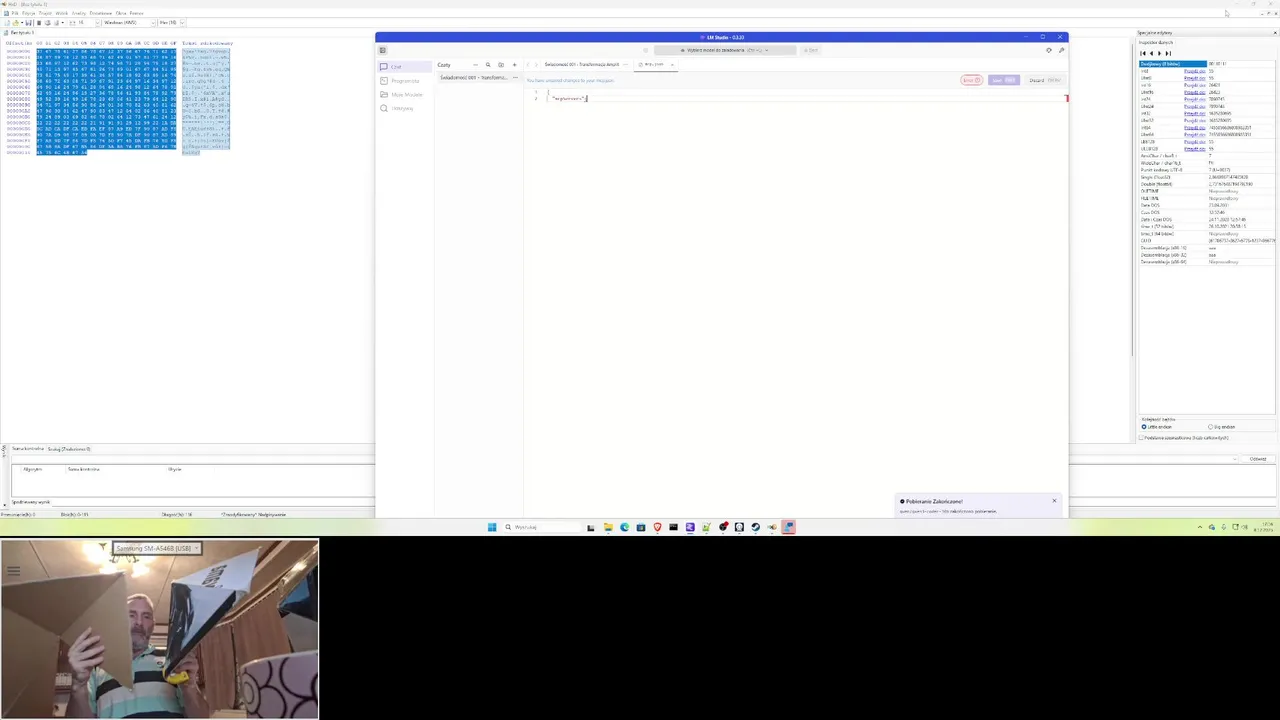The image size is (1280, 720).
Task: Switch to the Bez tytułu 1 document tab
Action: click(x=20, y=32)
